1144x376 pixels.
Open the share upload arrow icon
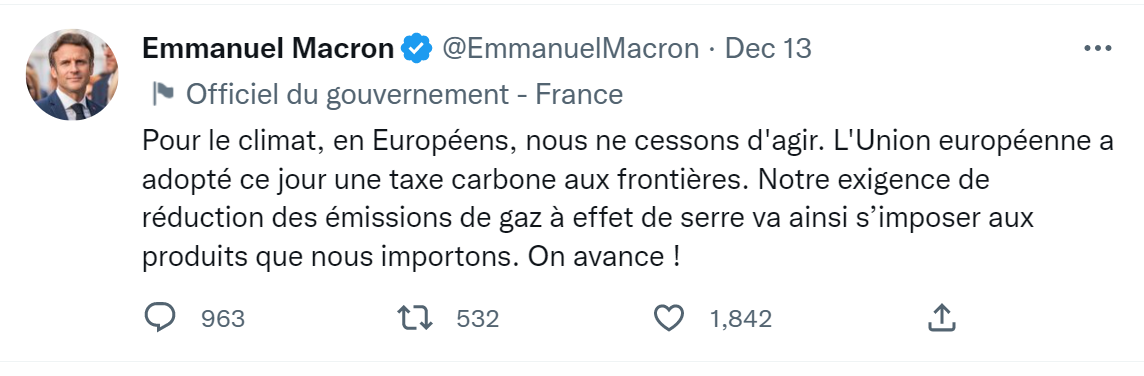pos(941,318)
